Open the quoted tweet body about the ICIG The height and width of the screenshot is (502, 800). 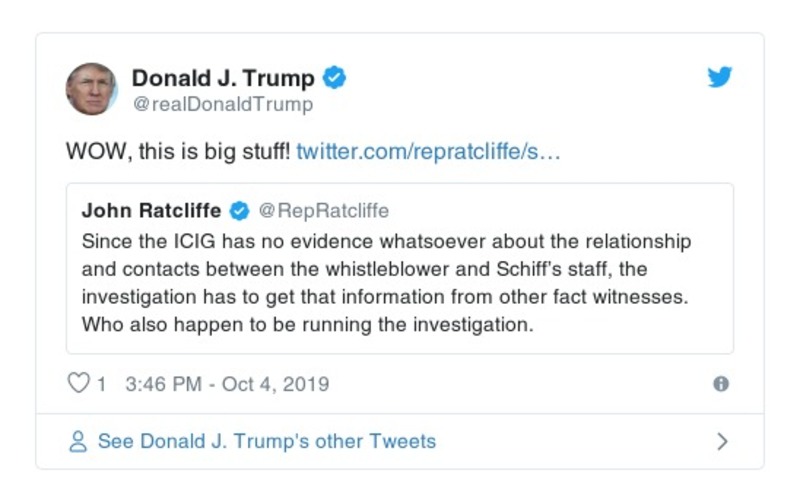[386, 283]
